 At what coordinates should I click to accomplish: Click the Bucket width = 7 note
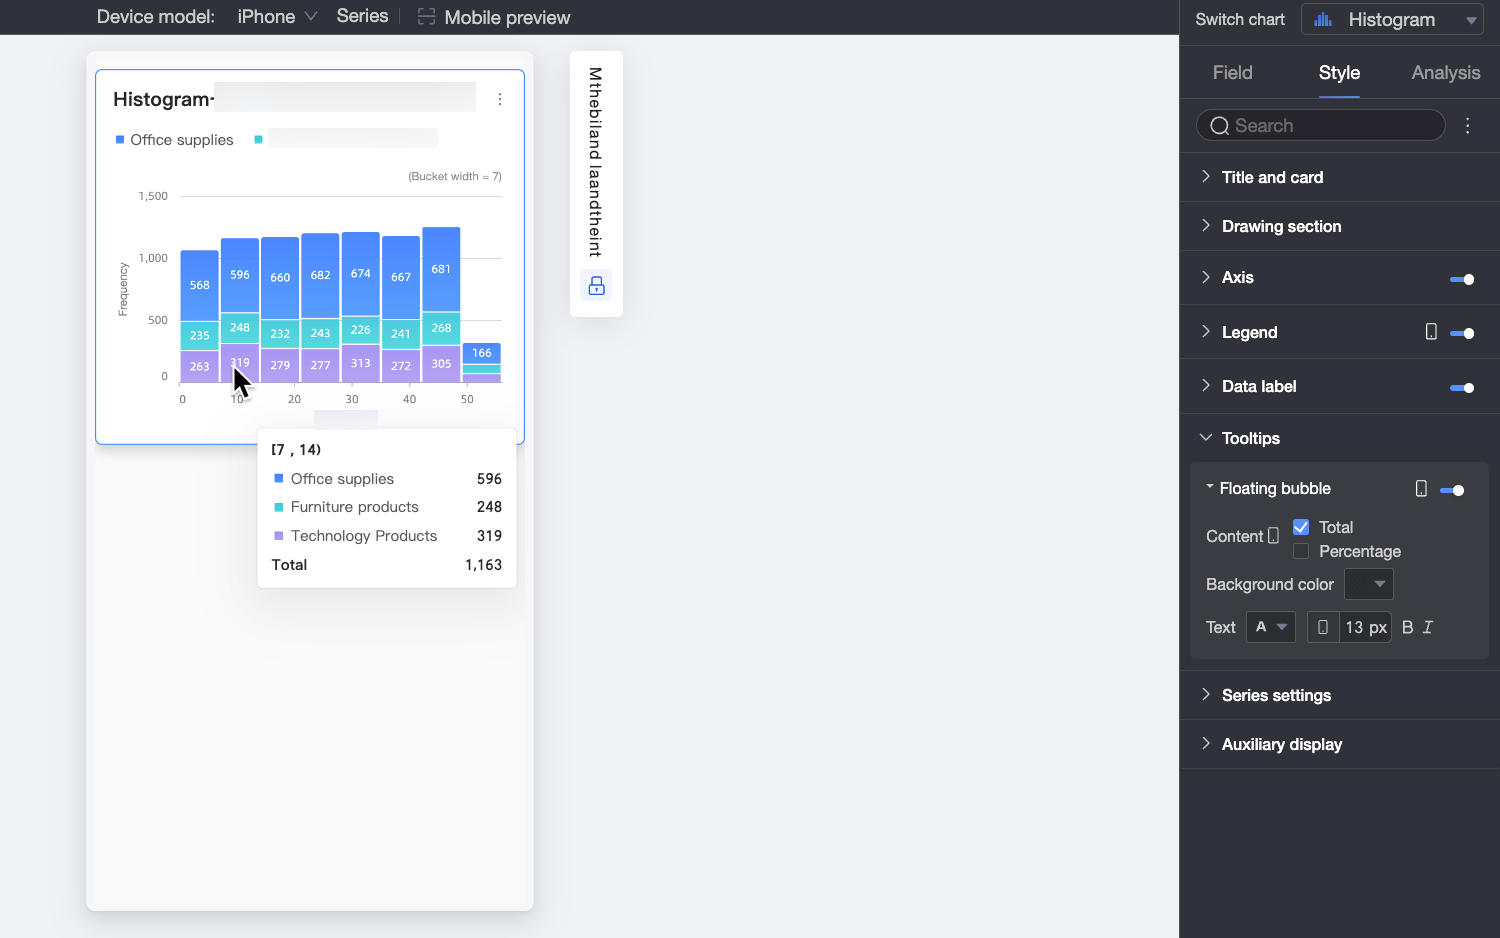455,176
